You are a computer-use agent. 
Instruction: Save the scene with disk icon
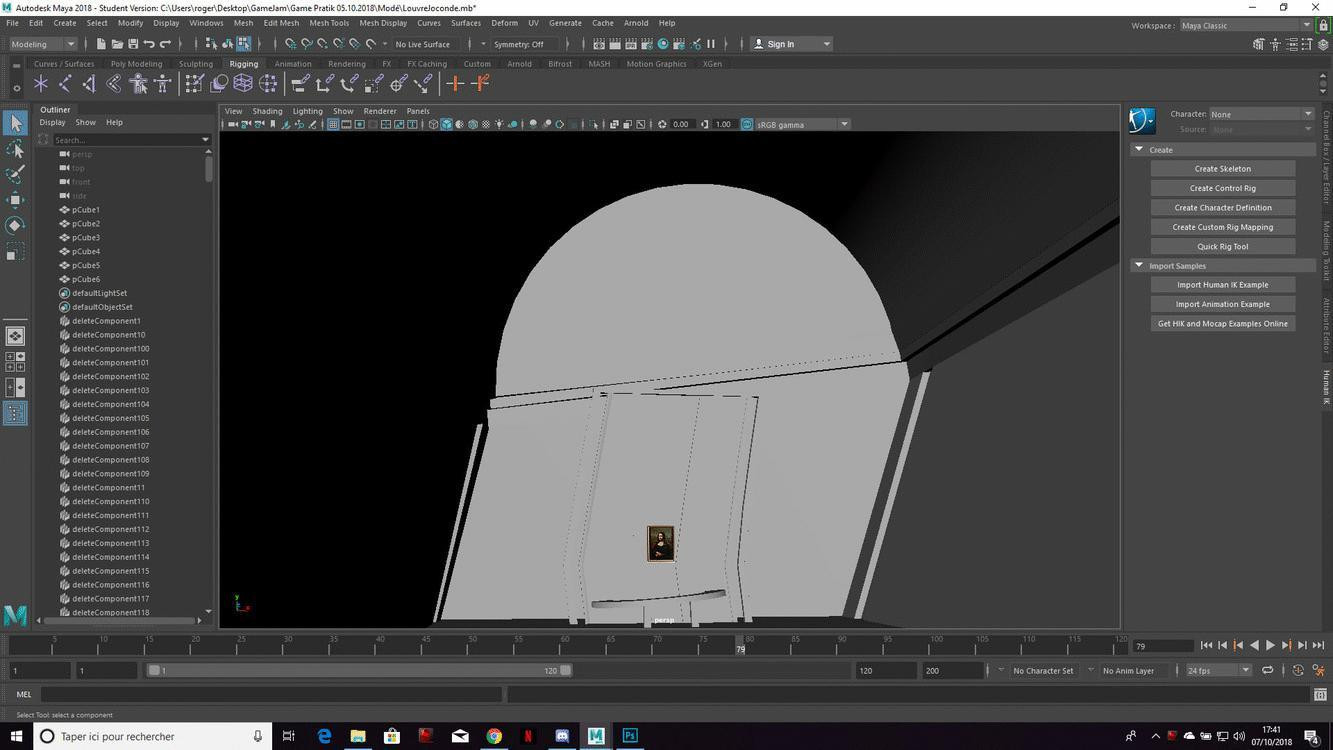(x=133, y=44)
